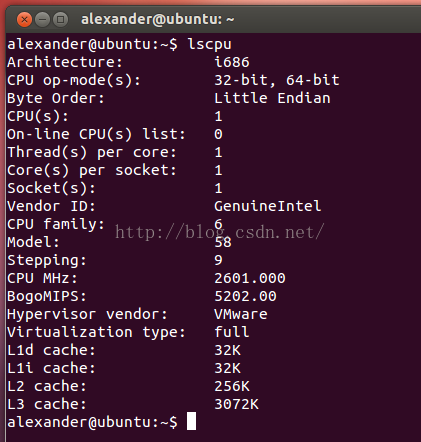Click the 'Architecture:' label

tap(65, 62)
